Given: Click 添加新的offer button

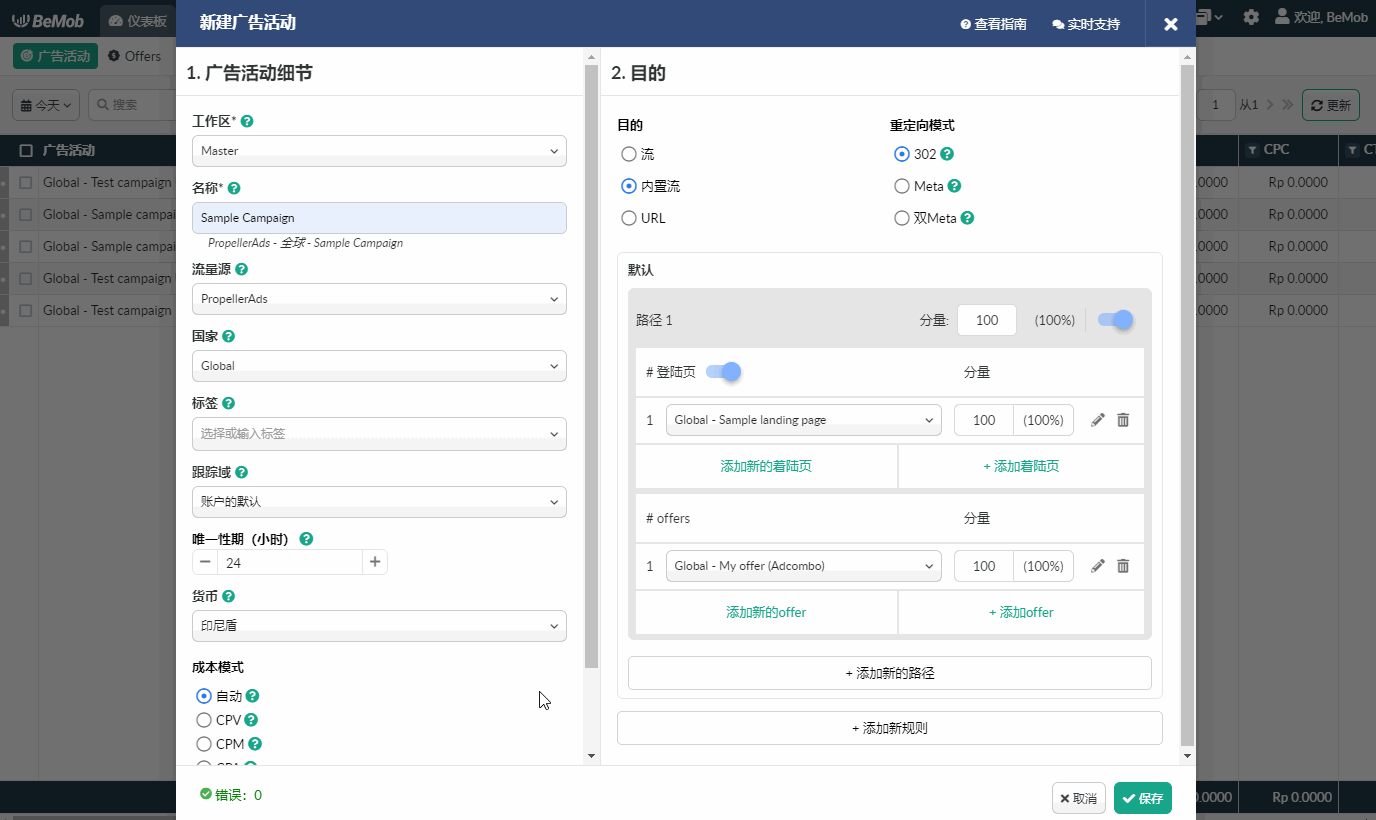Looking at the screenshot, I should [x=767, y=612].
